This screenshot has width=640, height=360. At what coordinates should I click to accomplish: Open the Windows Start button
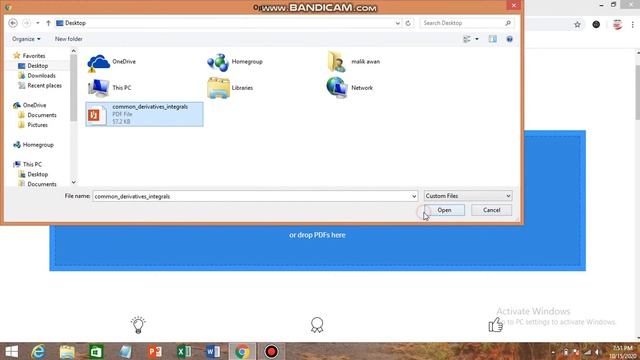tap(12, 351)
